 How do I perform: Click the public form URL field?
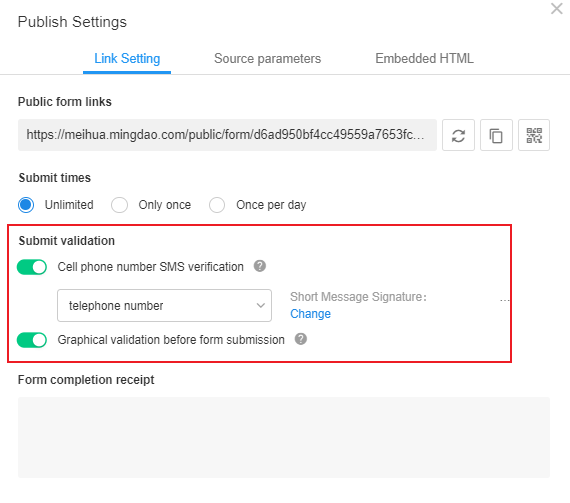point(227,135)
